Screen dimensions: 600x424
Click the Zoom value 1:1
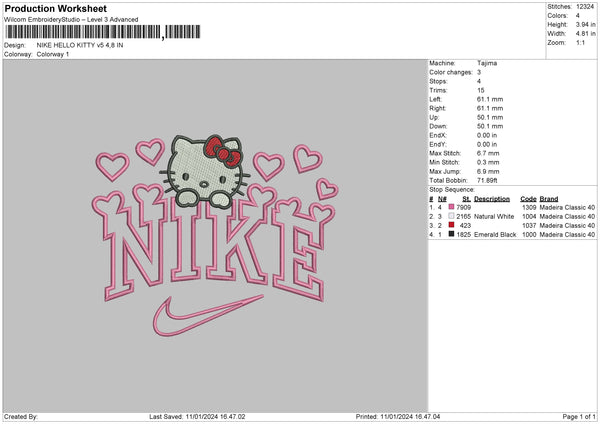pos(580,43)
